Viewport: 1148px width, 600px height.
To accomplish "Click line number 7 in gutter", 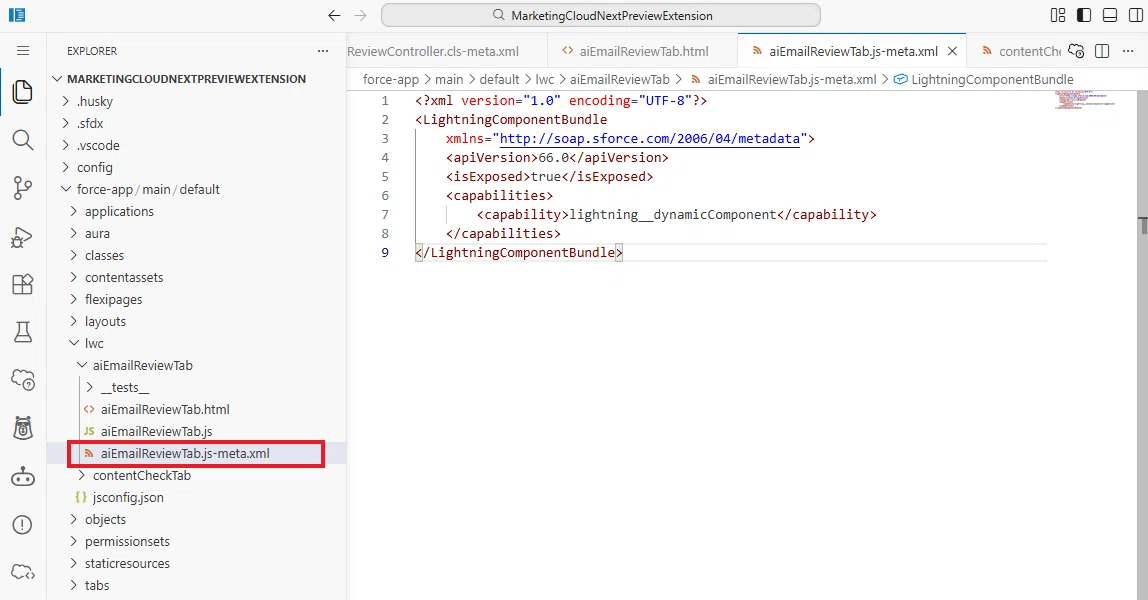I will (385, 214).
